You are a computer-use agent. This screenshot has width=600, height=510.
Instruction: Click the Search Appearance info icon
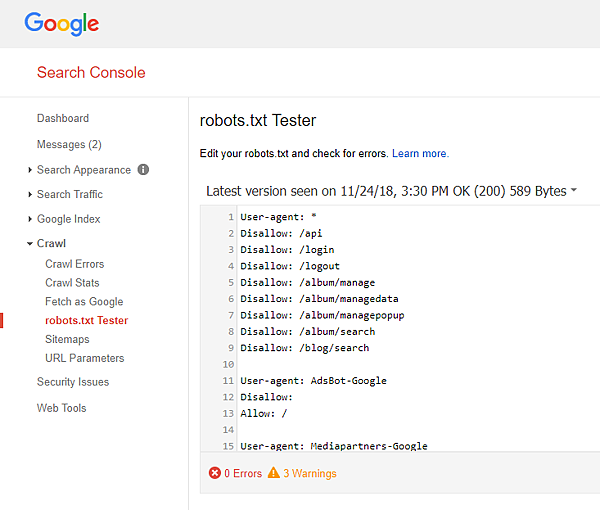pos(143,170)
